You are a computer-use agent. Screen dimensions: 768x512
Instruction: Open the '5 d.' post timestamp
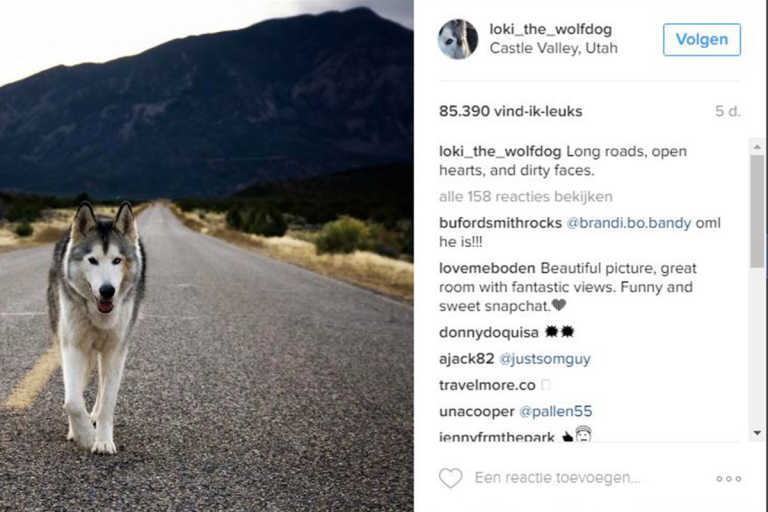[727, 111]
